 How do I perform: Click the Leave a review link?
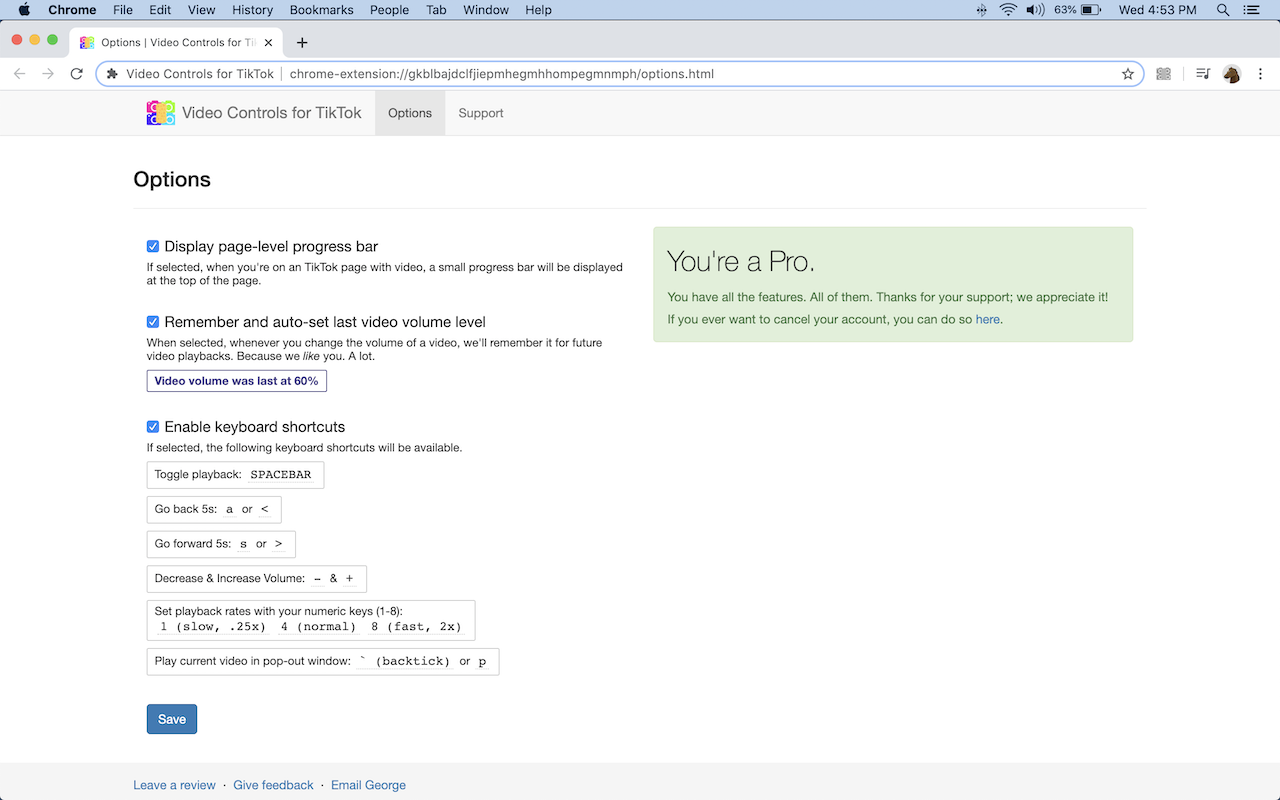[x=174, y=785]
